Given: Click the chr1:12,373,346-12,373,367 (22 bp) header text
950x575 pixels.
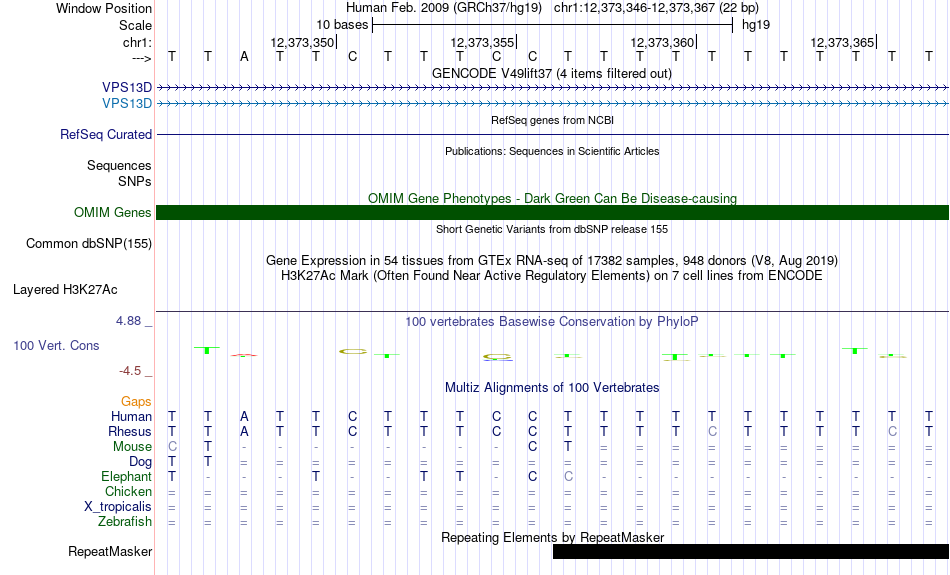Looking at the screenshot, I should click(x=656, y=8).
